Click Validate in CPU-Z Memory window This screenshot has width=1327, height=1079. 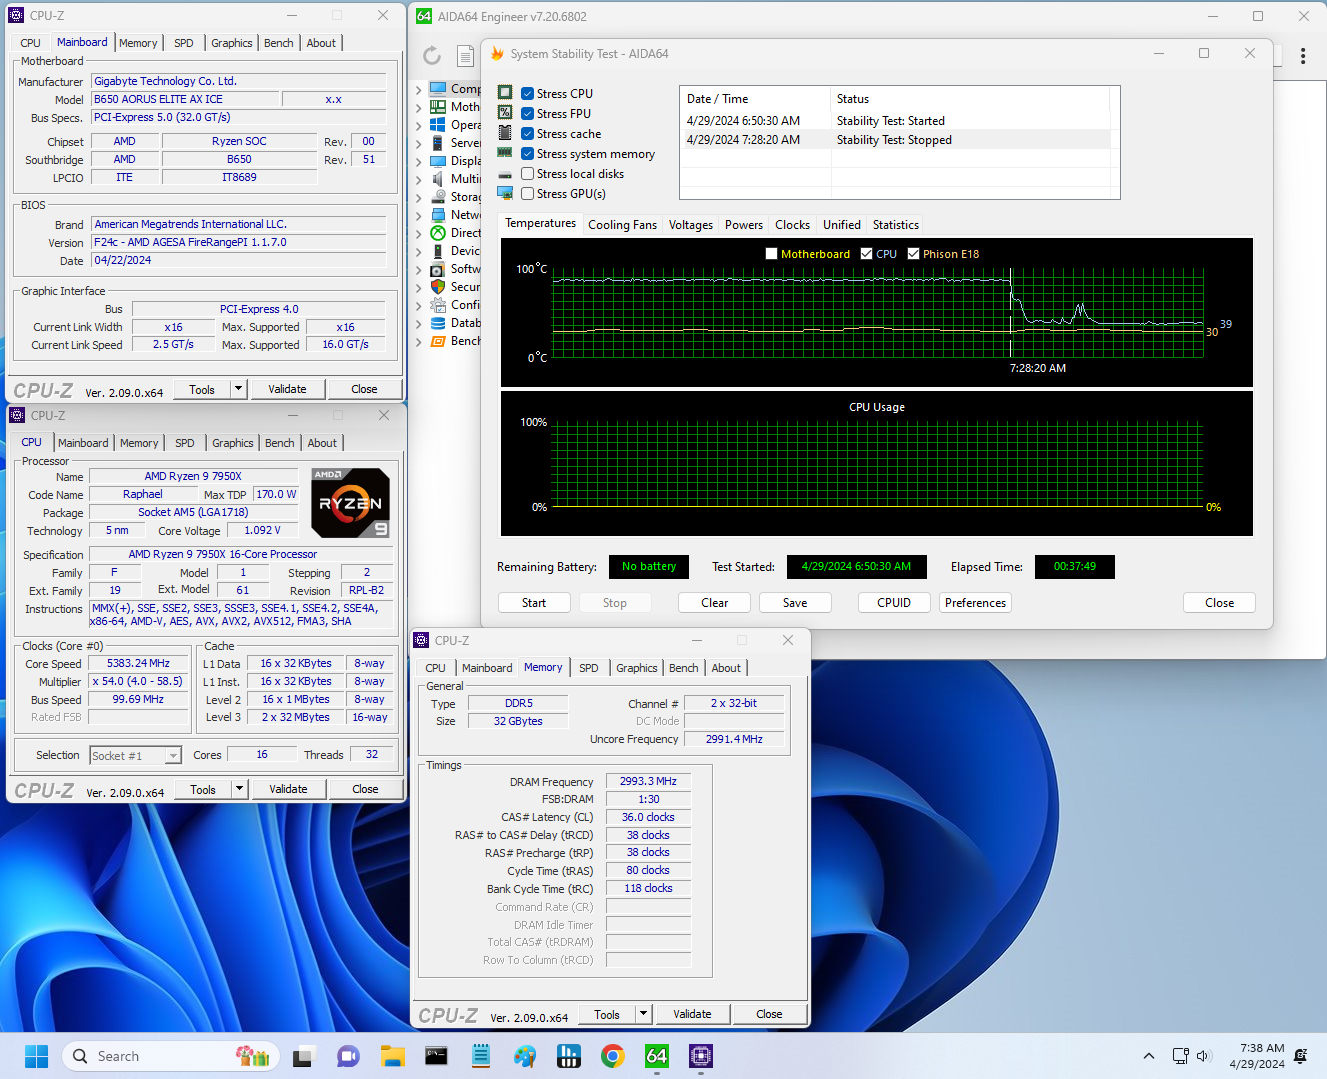pyautogui.click(x=692, y=1014)
